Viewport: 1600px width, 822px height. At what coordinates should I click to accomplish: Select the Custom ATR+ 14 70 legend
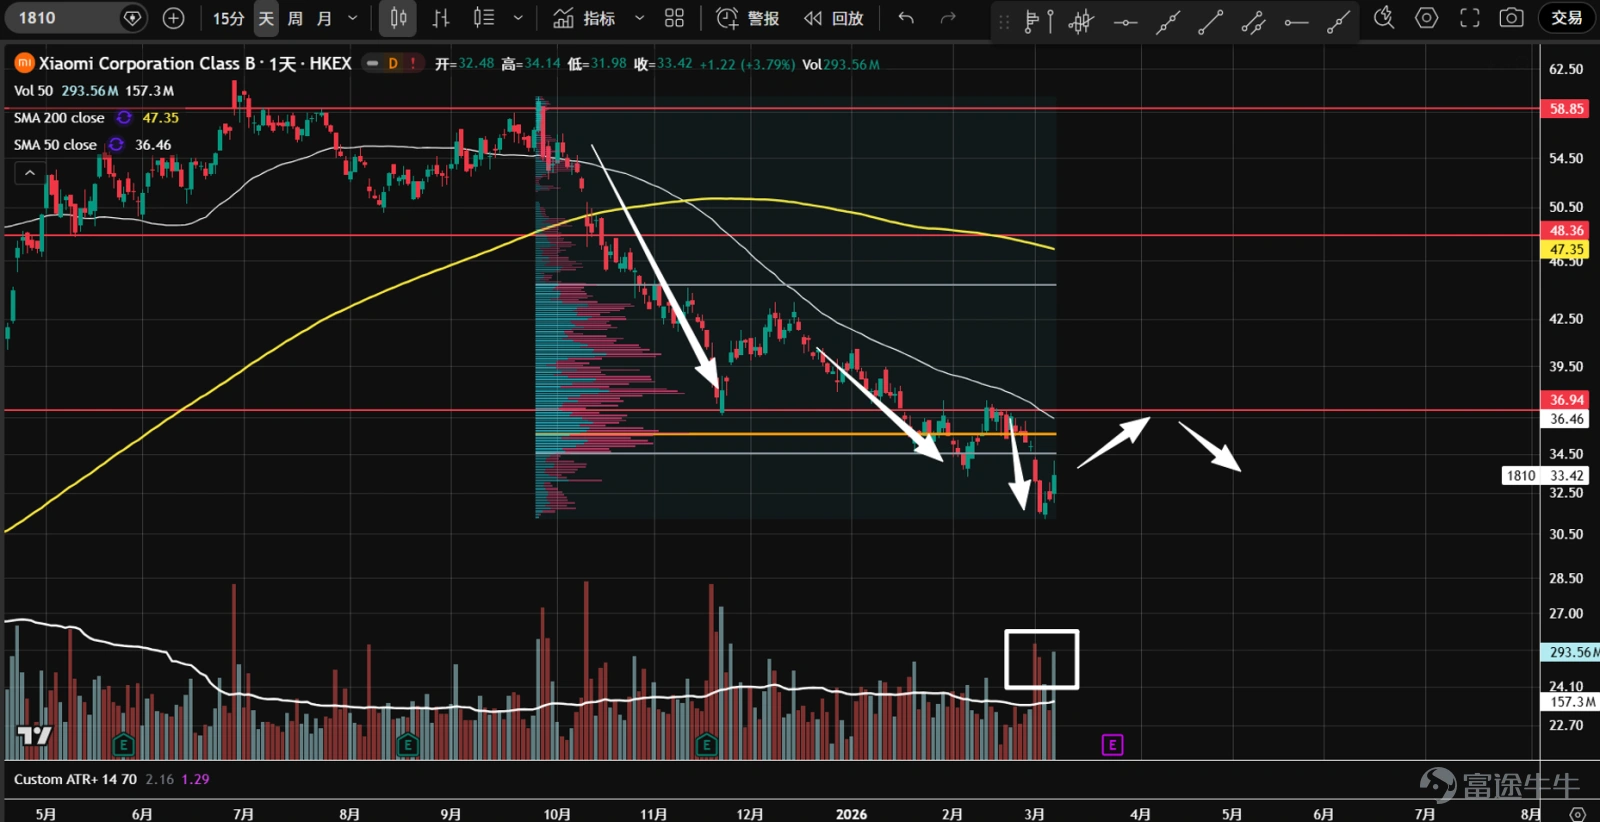[x=75, y=779]
